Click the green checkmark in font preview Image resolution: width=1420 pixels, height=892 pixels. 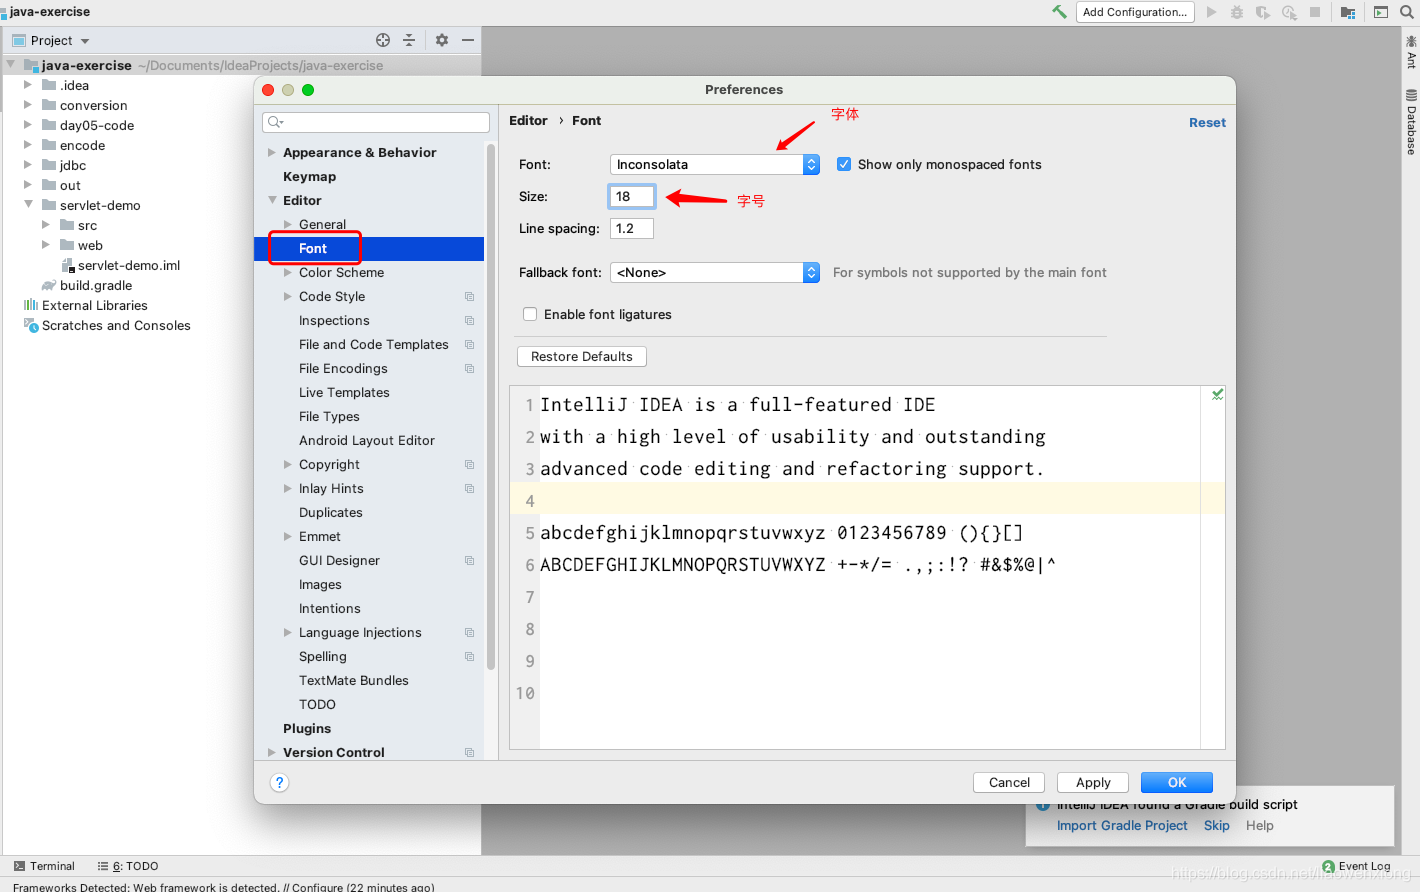[x=1217, y=395]
